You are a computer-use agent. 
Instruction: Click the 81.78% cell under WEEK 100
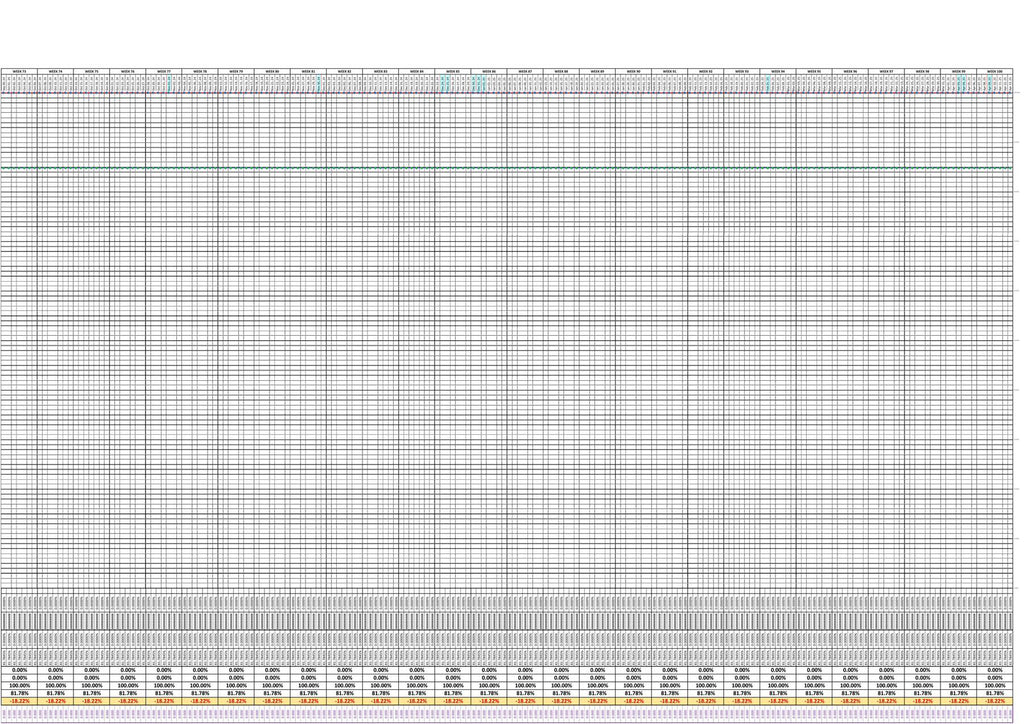pos(995,693)
